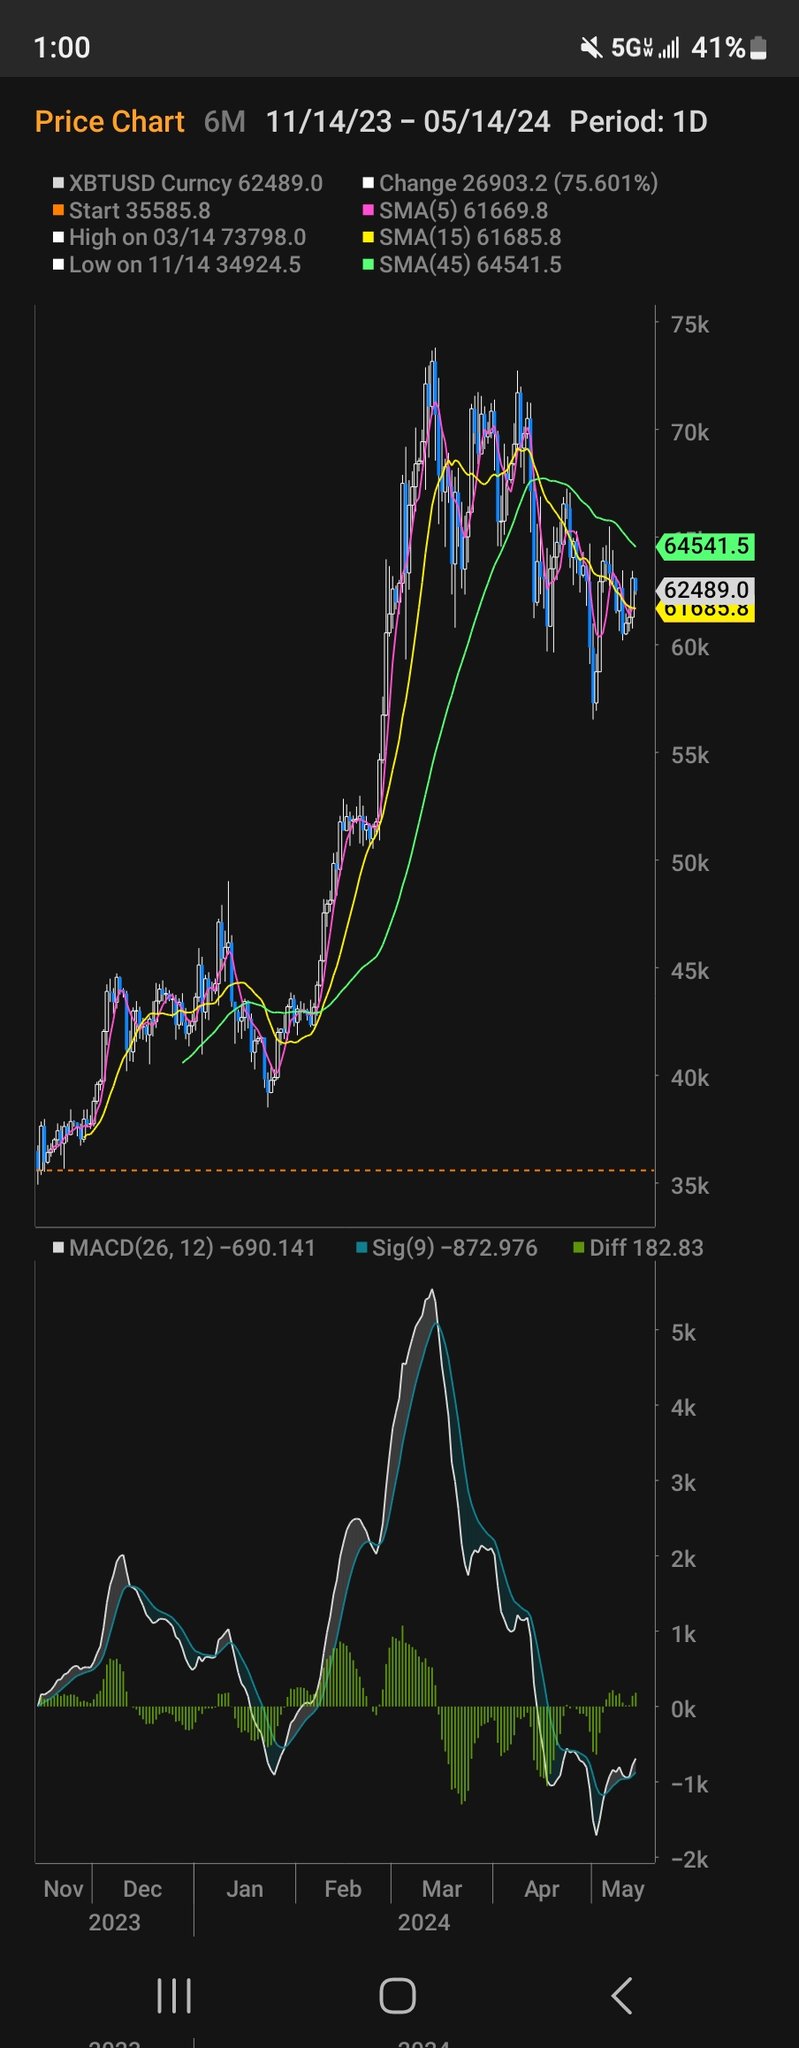The height and width of the screenshot is (2048, 799).
Task: Tap the Mar label on time axis
Action: (442, 1889)
